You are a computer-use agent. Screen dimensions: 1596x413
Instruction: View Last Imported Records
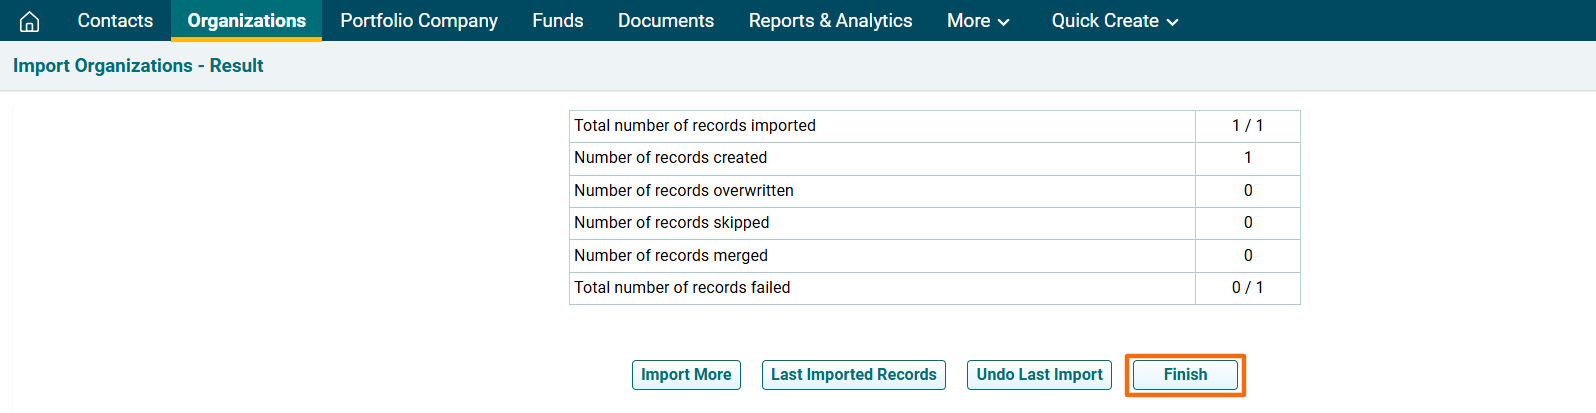pyautogui.click(x=853, y=374)
